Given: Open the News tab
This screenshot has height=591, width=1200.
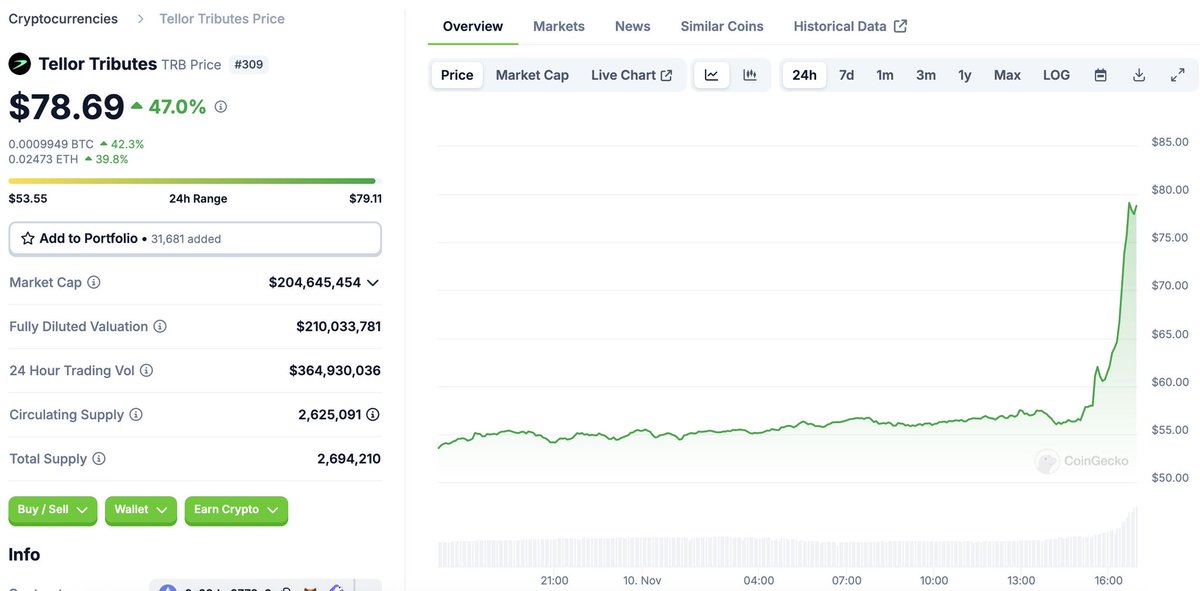Looking at the screenshot, I should coord(632,26).
